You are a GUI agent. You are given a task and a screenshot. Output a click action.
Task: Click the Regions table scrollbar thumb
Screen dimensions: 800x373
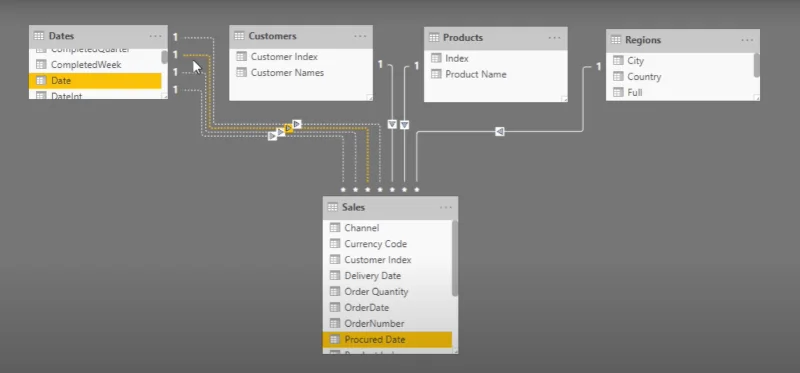(757, 65)
